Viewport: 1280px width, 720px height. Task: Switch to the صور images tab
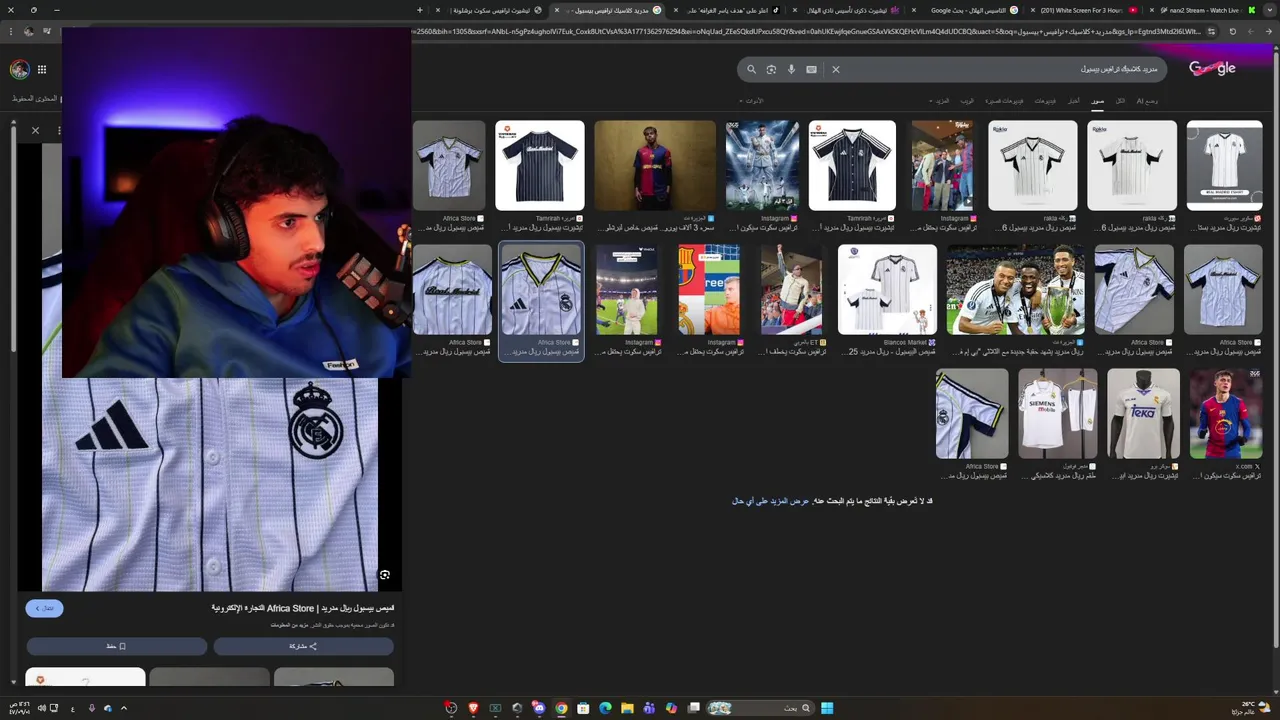point(1097,101)
